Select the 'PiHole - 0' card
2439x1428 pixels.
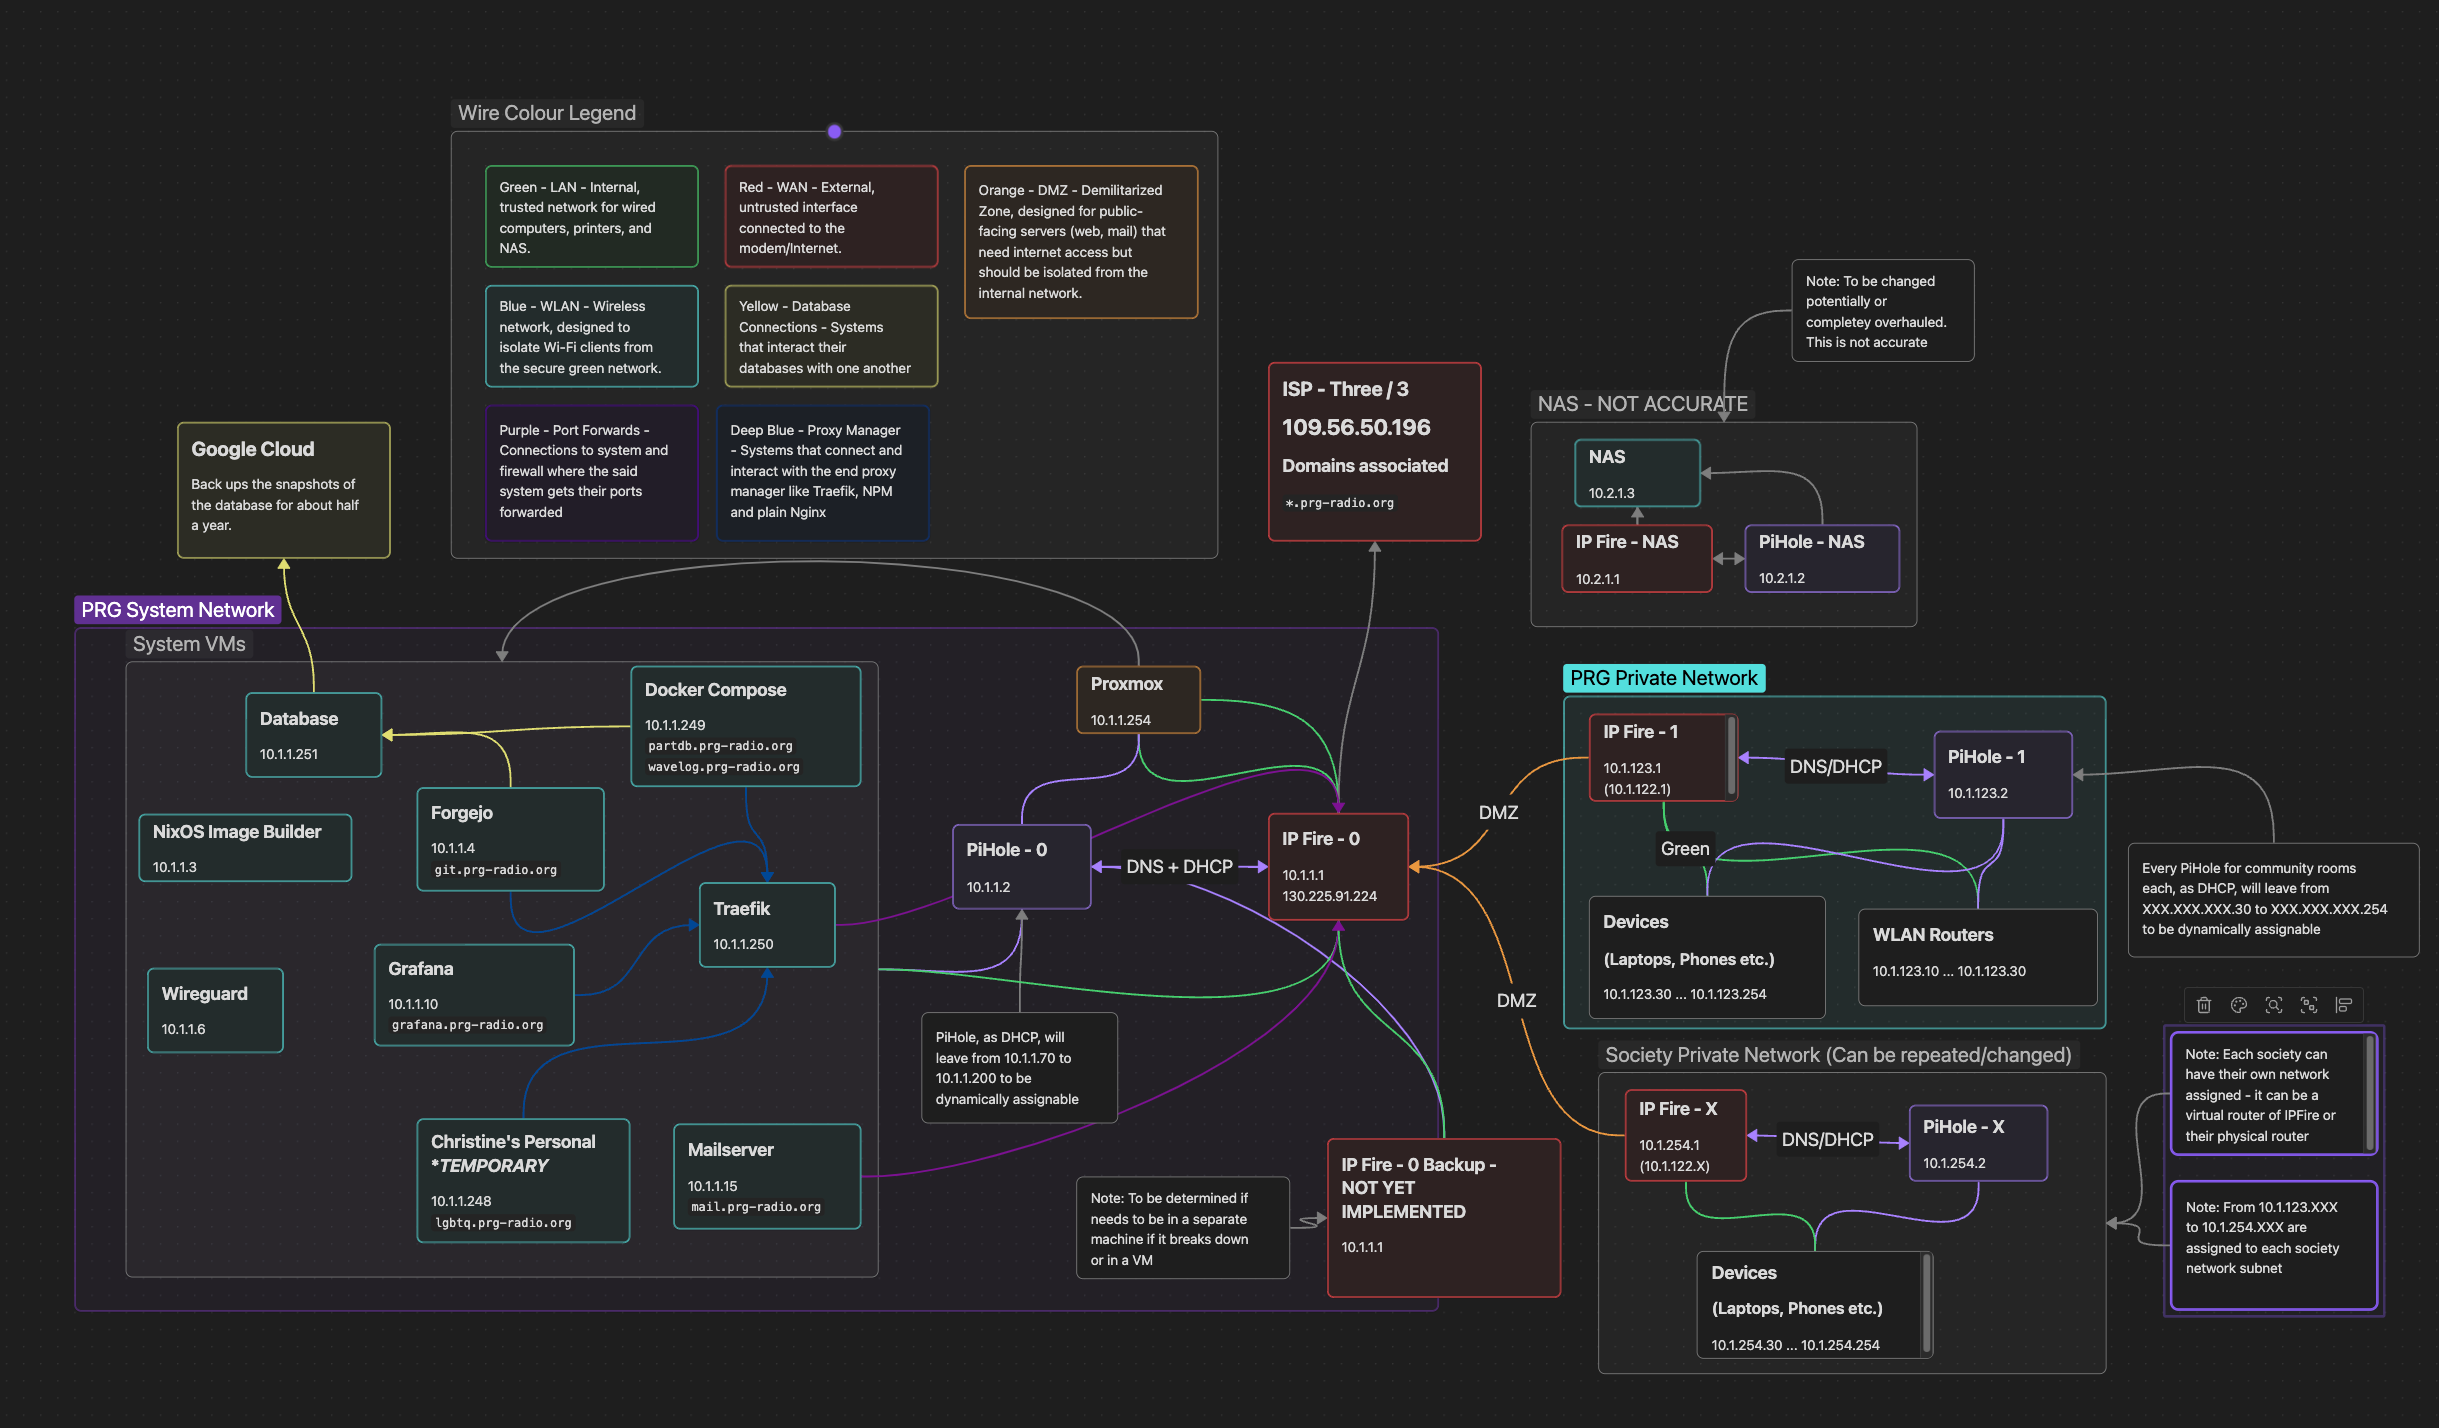tap(1021, 867)
